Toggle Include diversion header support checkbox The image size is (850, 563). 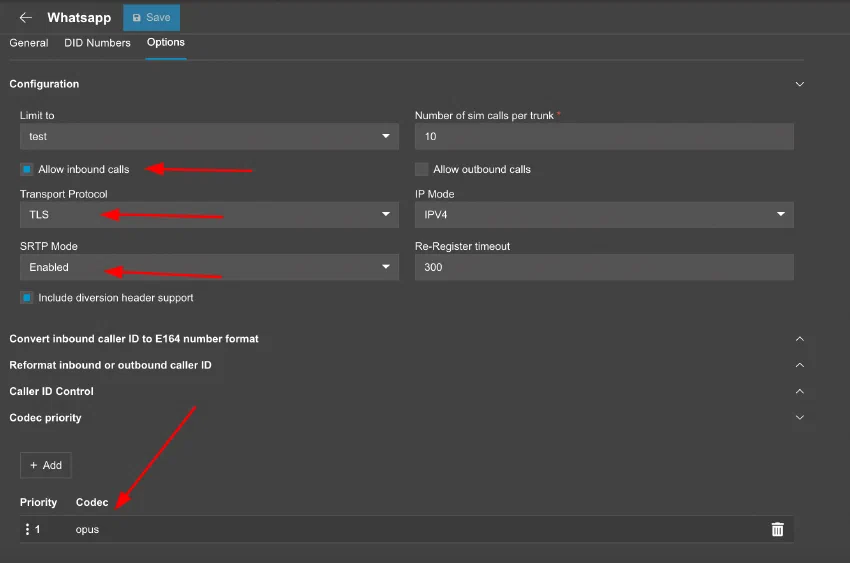click(x=27, y=297)
